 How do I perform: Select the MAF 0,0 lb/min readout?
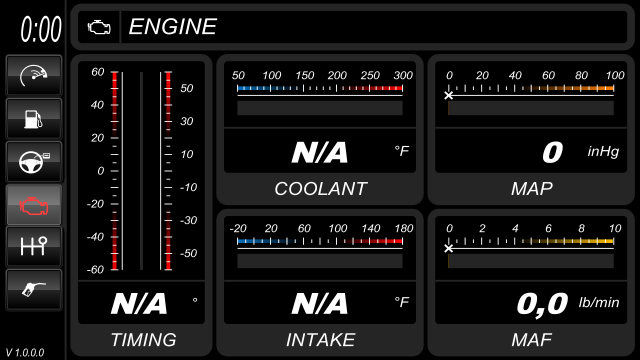click(531, 303)
